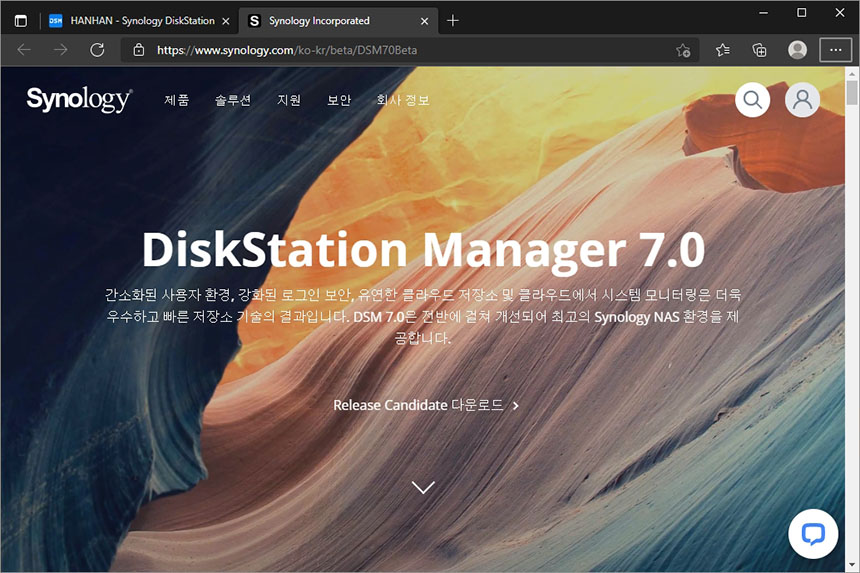Open the live chat bubble

(x=813, y=534)
